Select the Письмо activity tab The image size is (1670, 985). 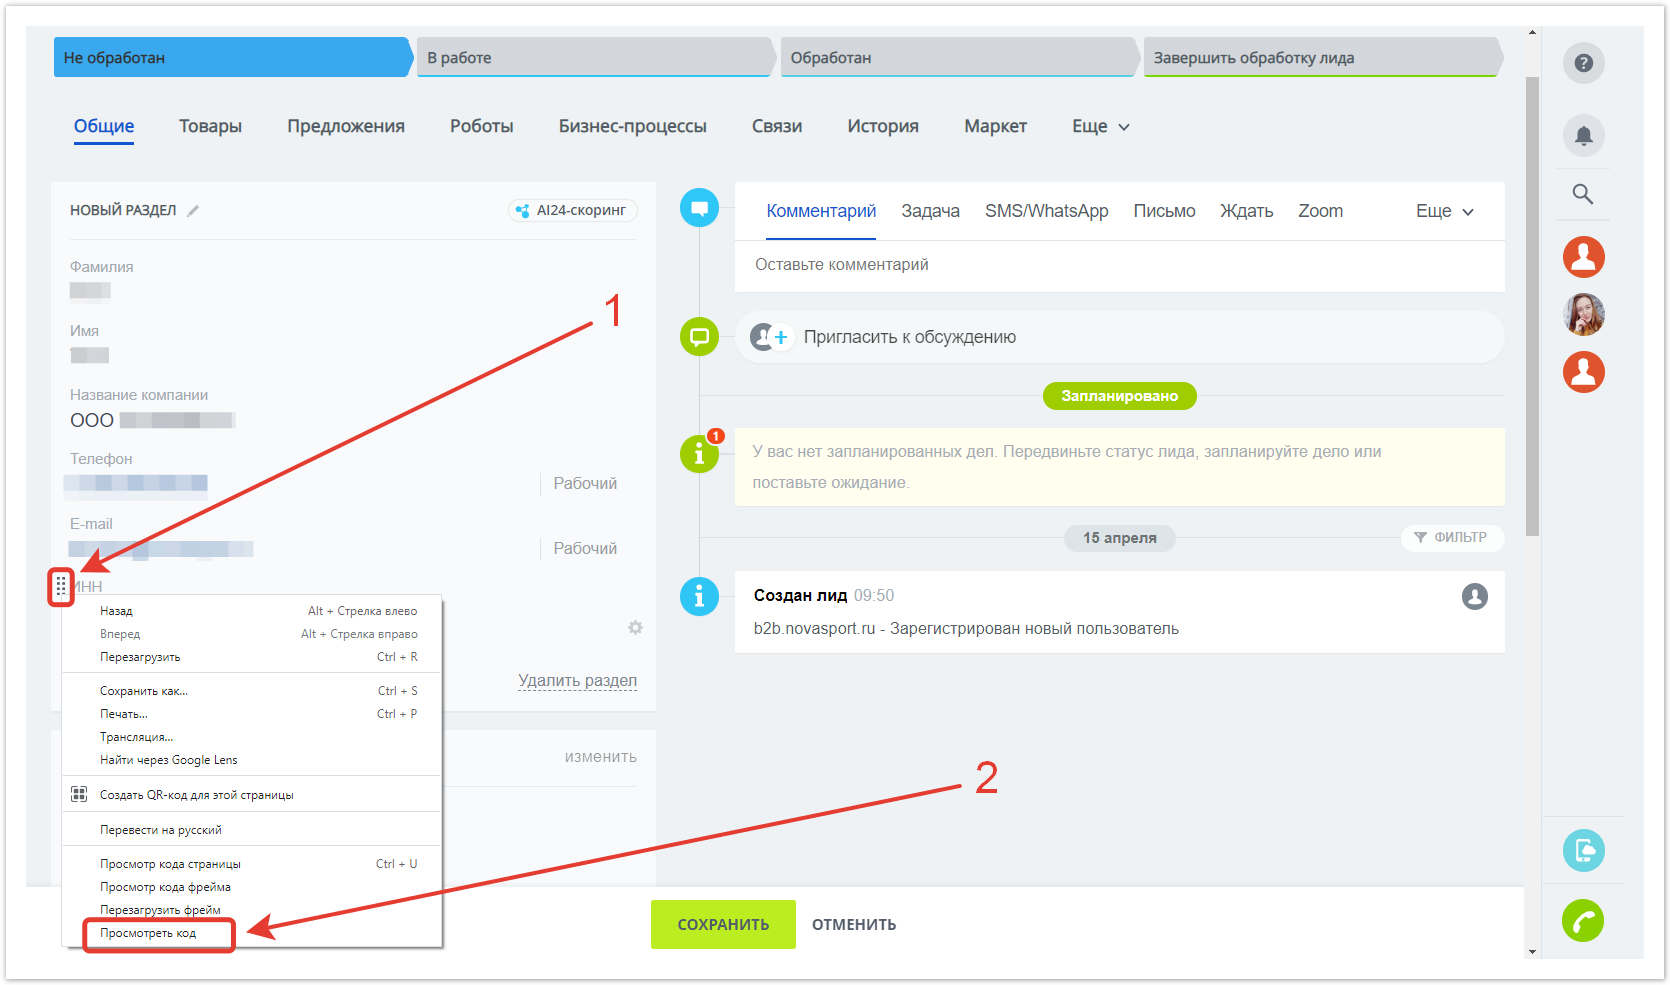point(1164,211)
